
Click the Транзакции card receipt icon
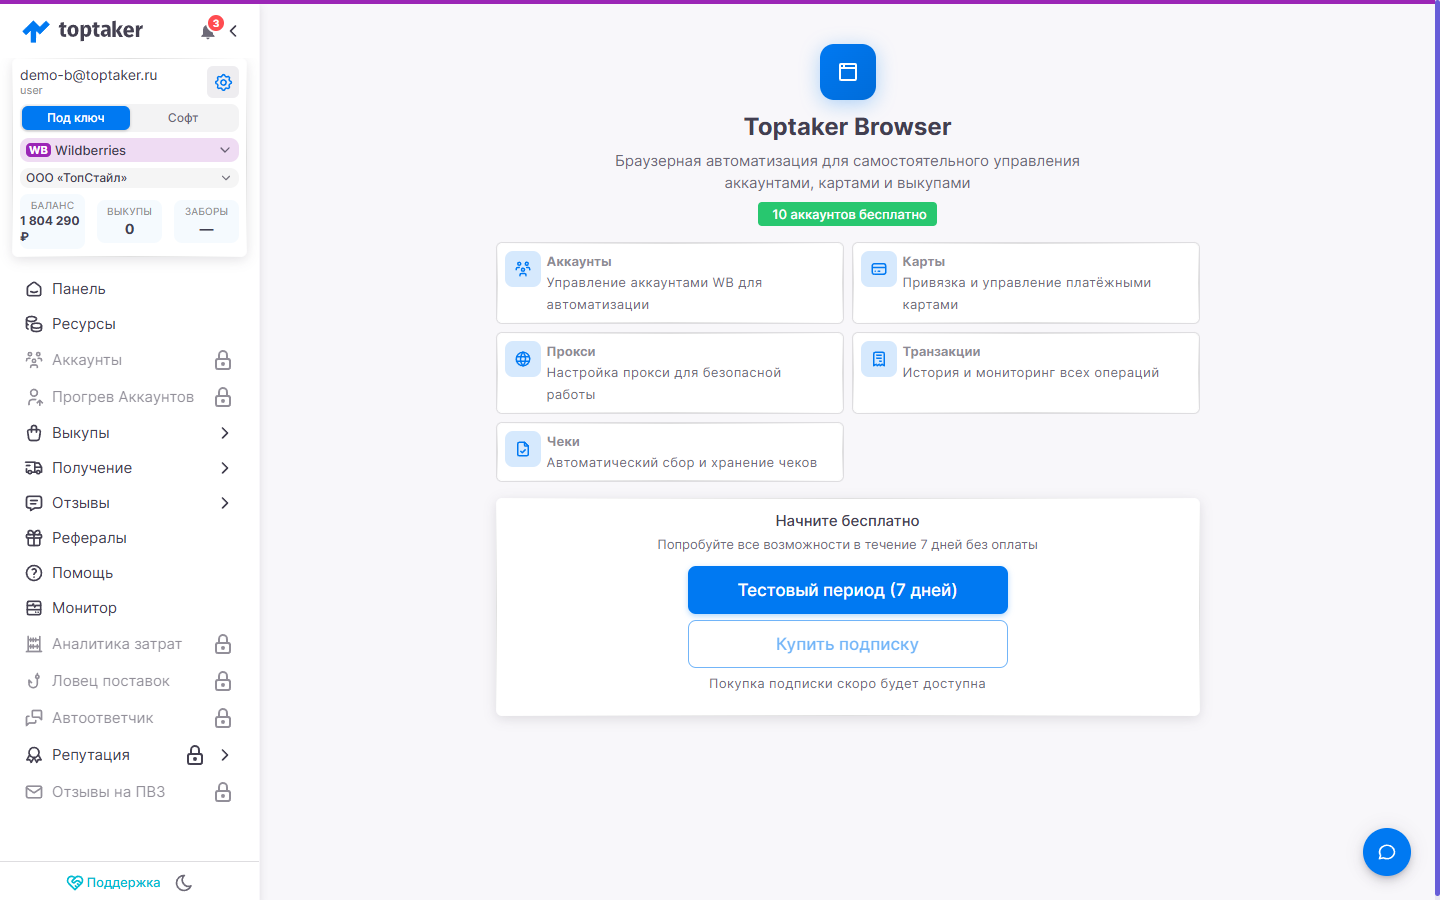[879, 359]
